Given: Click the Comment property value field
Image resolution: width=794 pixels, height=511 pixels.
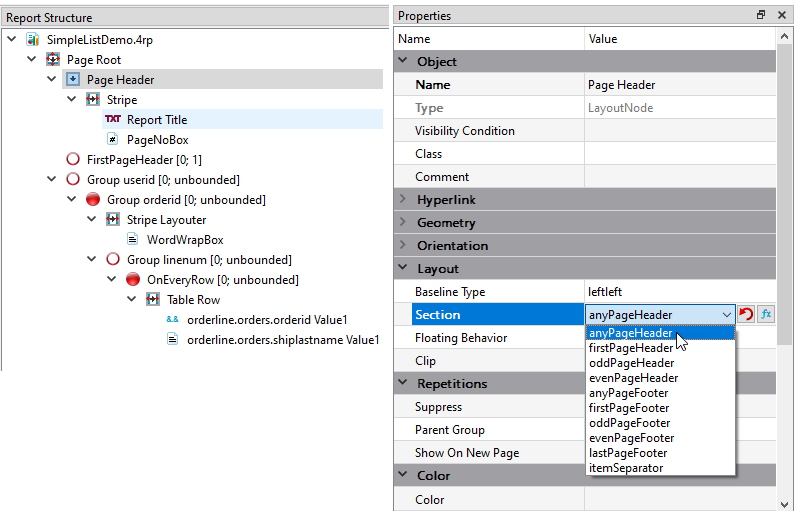Looking at the screenshot, I should click(680, 177).
